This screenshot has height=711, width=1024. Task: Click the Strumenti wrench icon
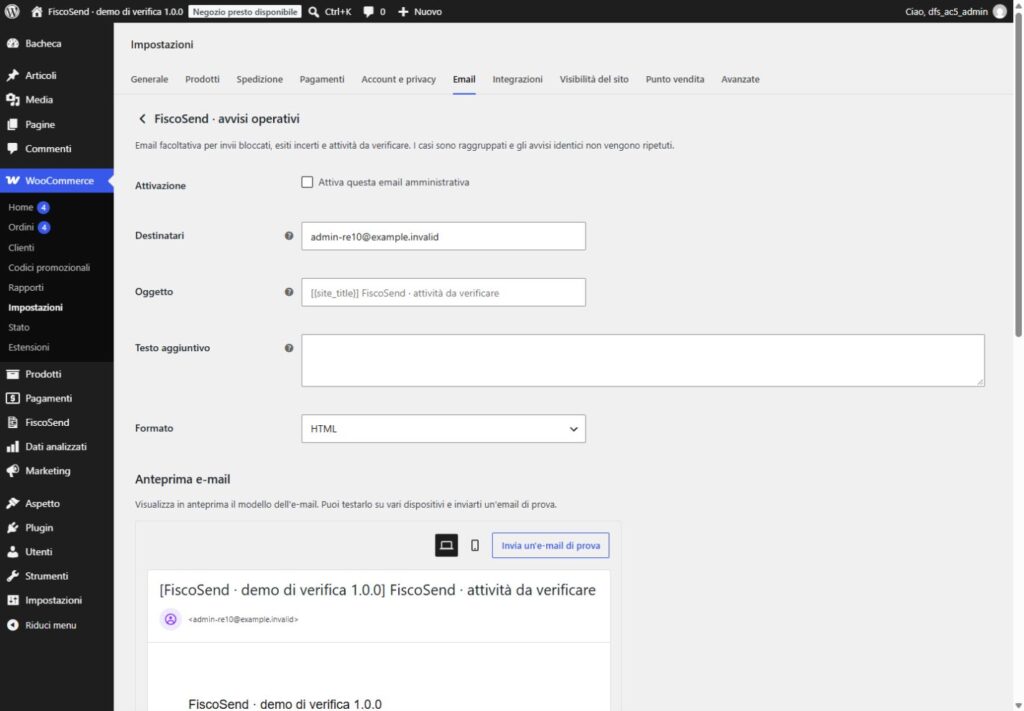(x=12, y=576)
